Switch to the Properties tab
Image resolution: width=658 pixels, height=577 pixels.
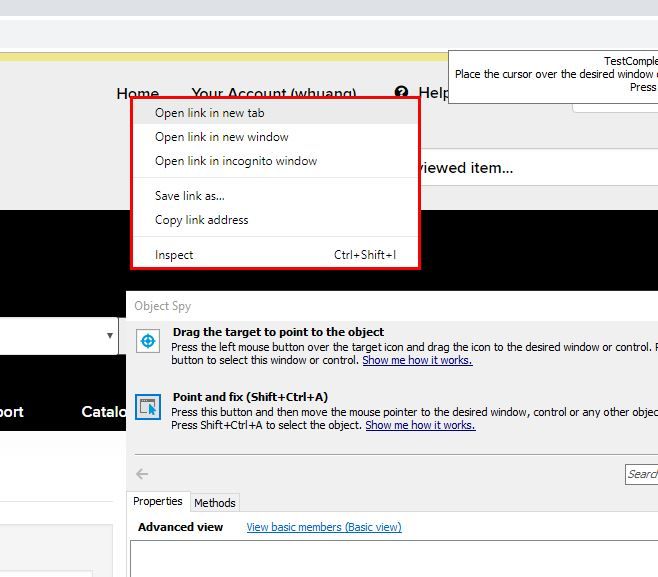pyautogui.click(x=158, y=502)
